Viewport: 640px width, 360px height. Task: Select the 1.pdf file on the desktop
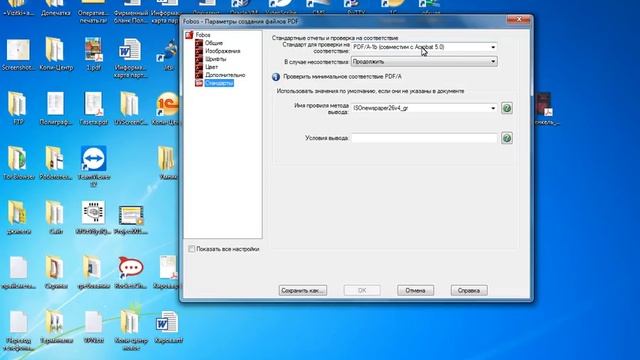(93, 55)
